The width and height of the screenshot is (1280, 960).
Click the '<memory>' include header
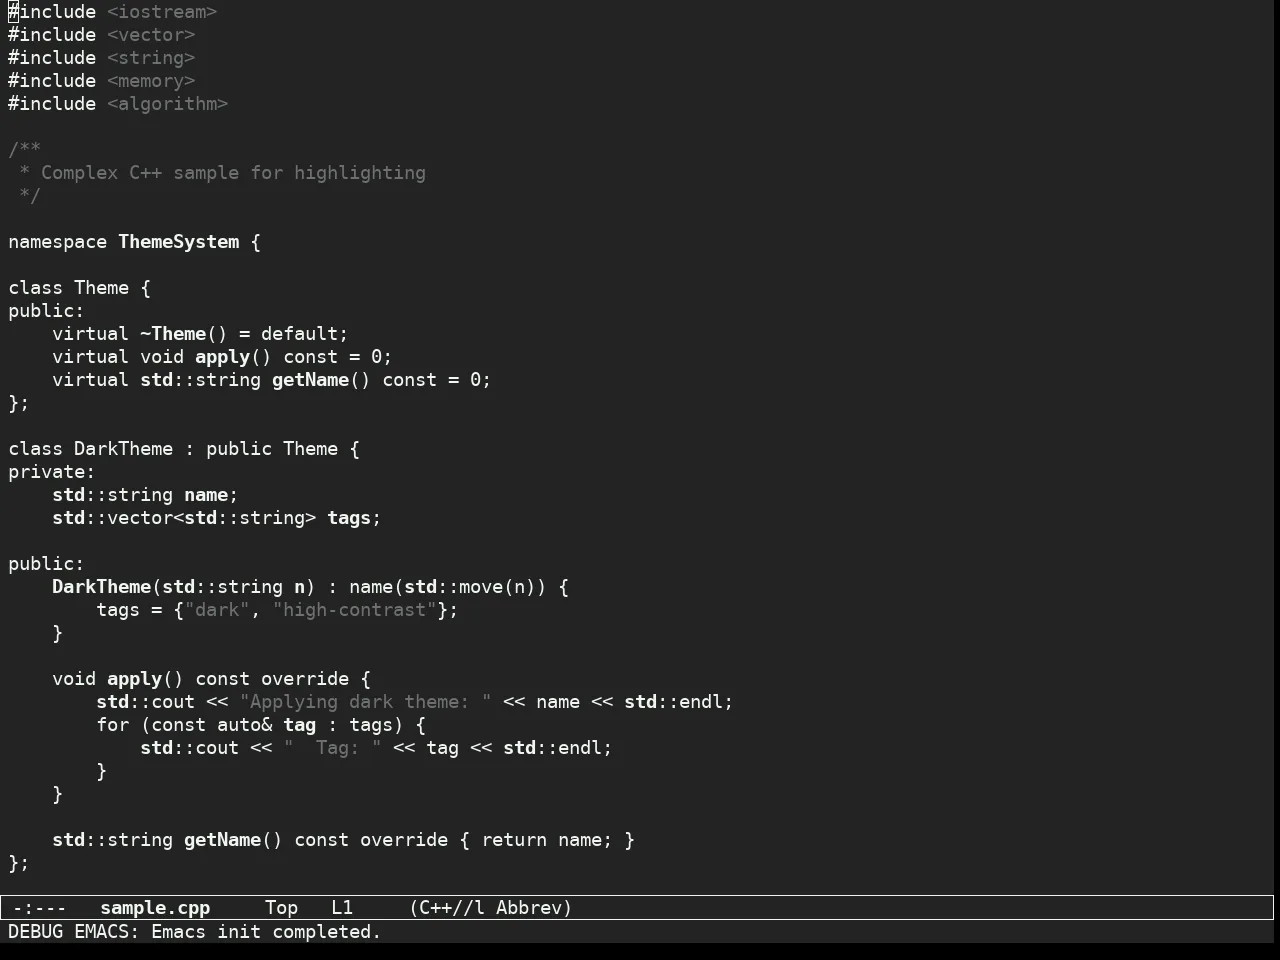click(x=151, y=81)
